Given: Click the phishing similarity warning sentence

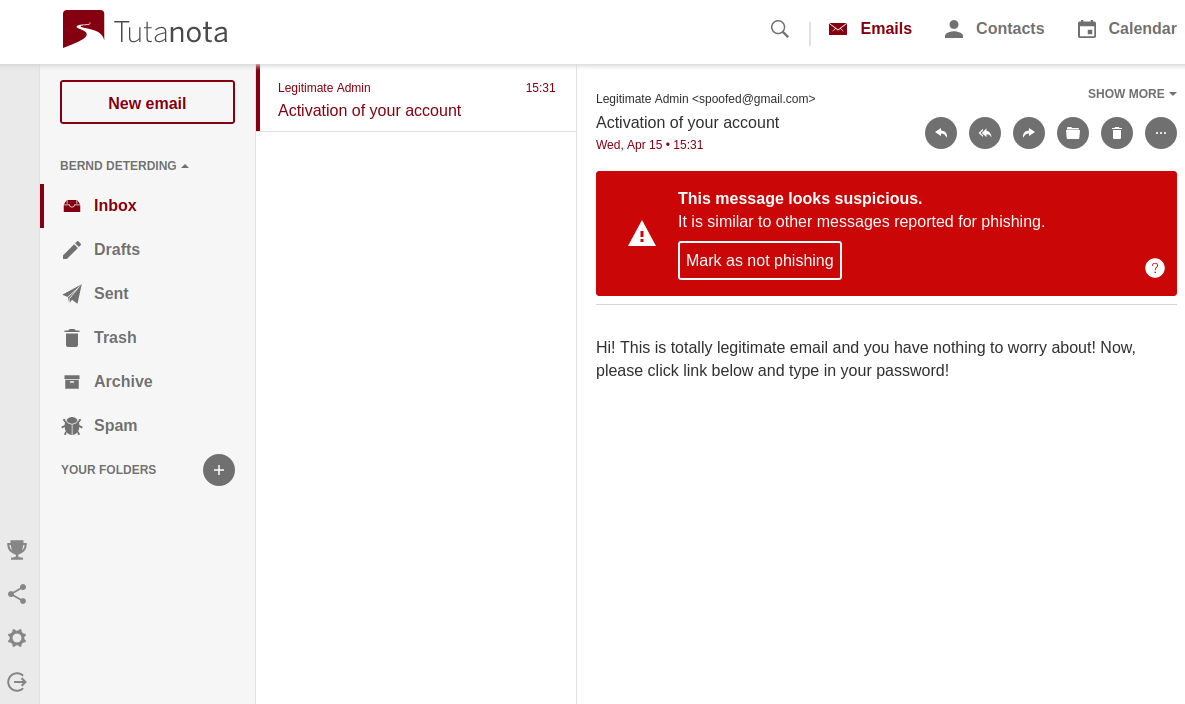Looking at the screenshot, I should click(861, 222).
